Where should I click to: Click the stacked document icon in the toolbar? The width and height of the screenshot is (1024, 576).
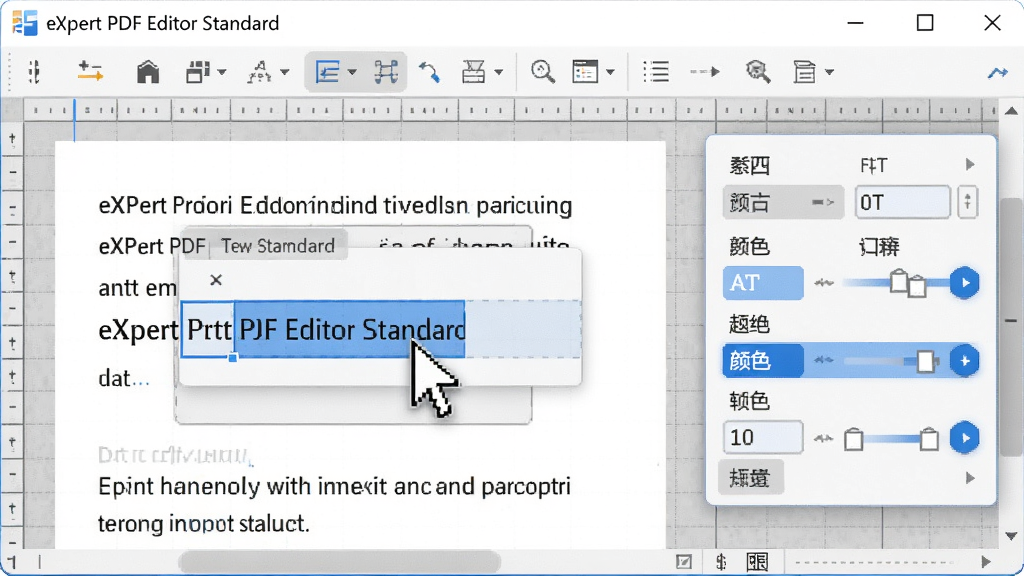pos(805,72)
